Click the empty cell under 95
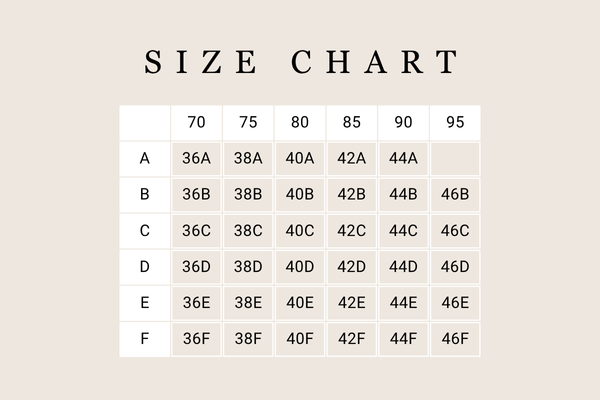The image size is (600, 400). 455,158
